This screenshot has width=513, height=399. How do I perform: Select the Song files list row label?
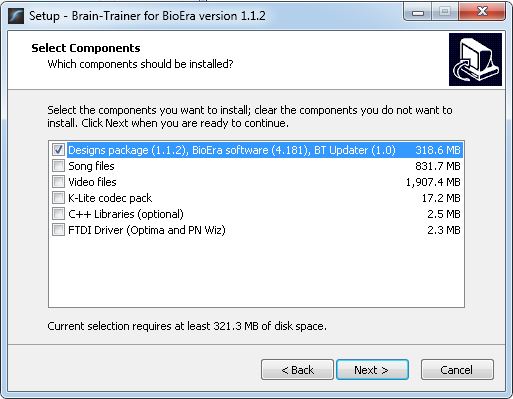91,166
